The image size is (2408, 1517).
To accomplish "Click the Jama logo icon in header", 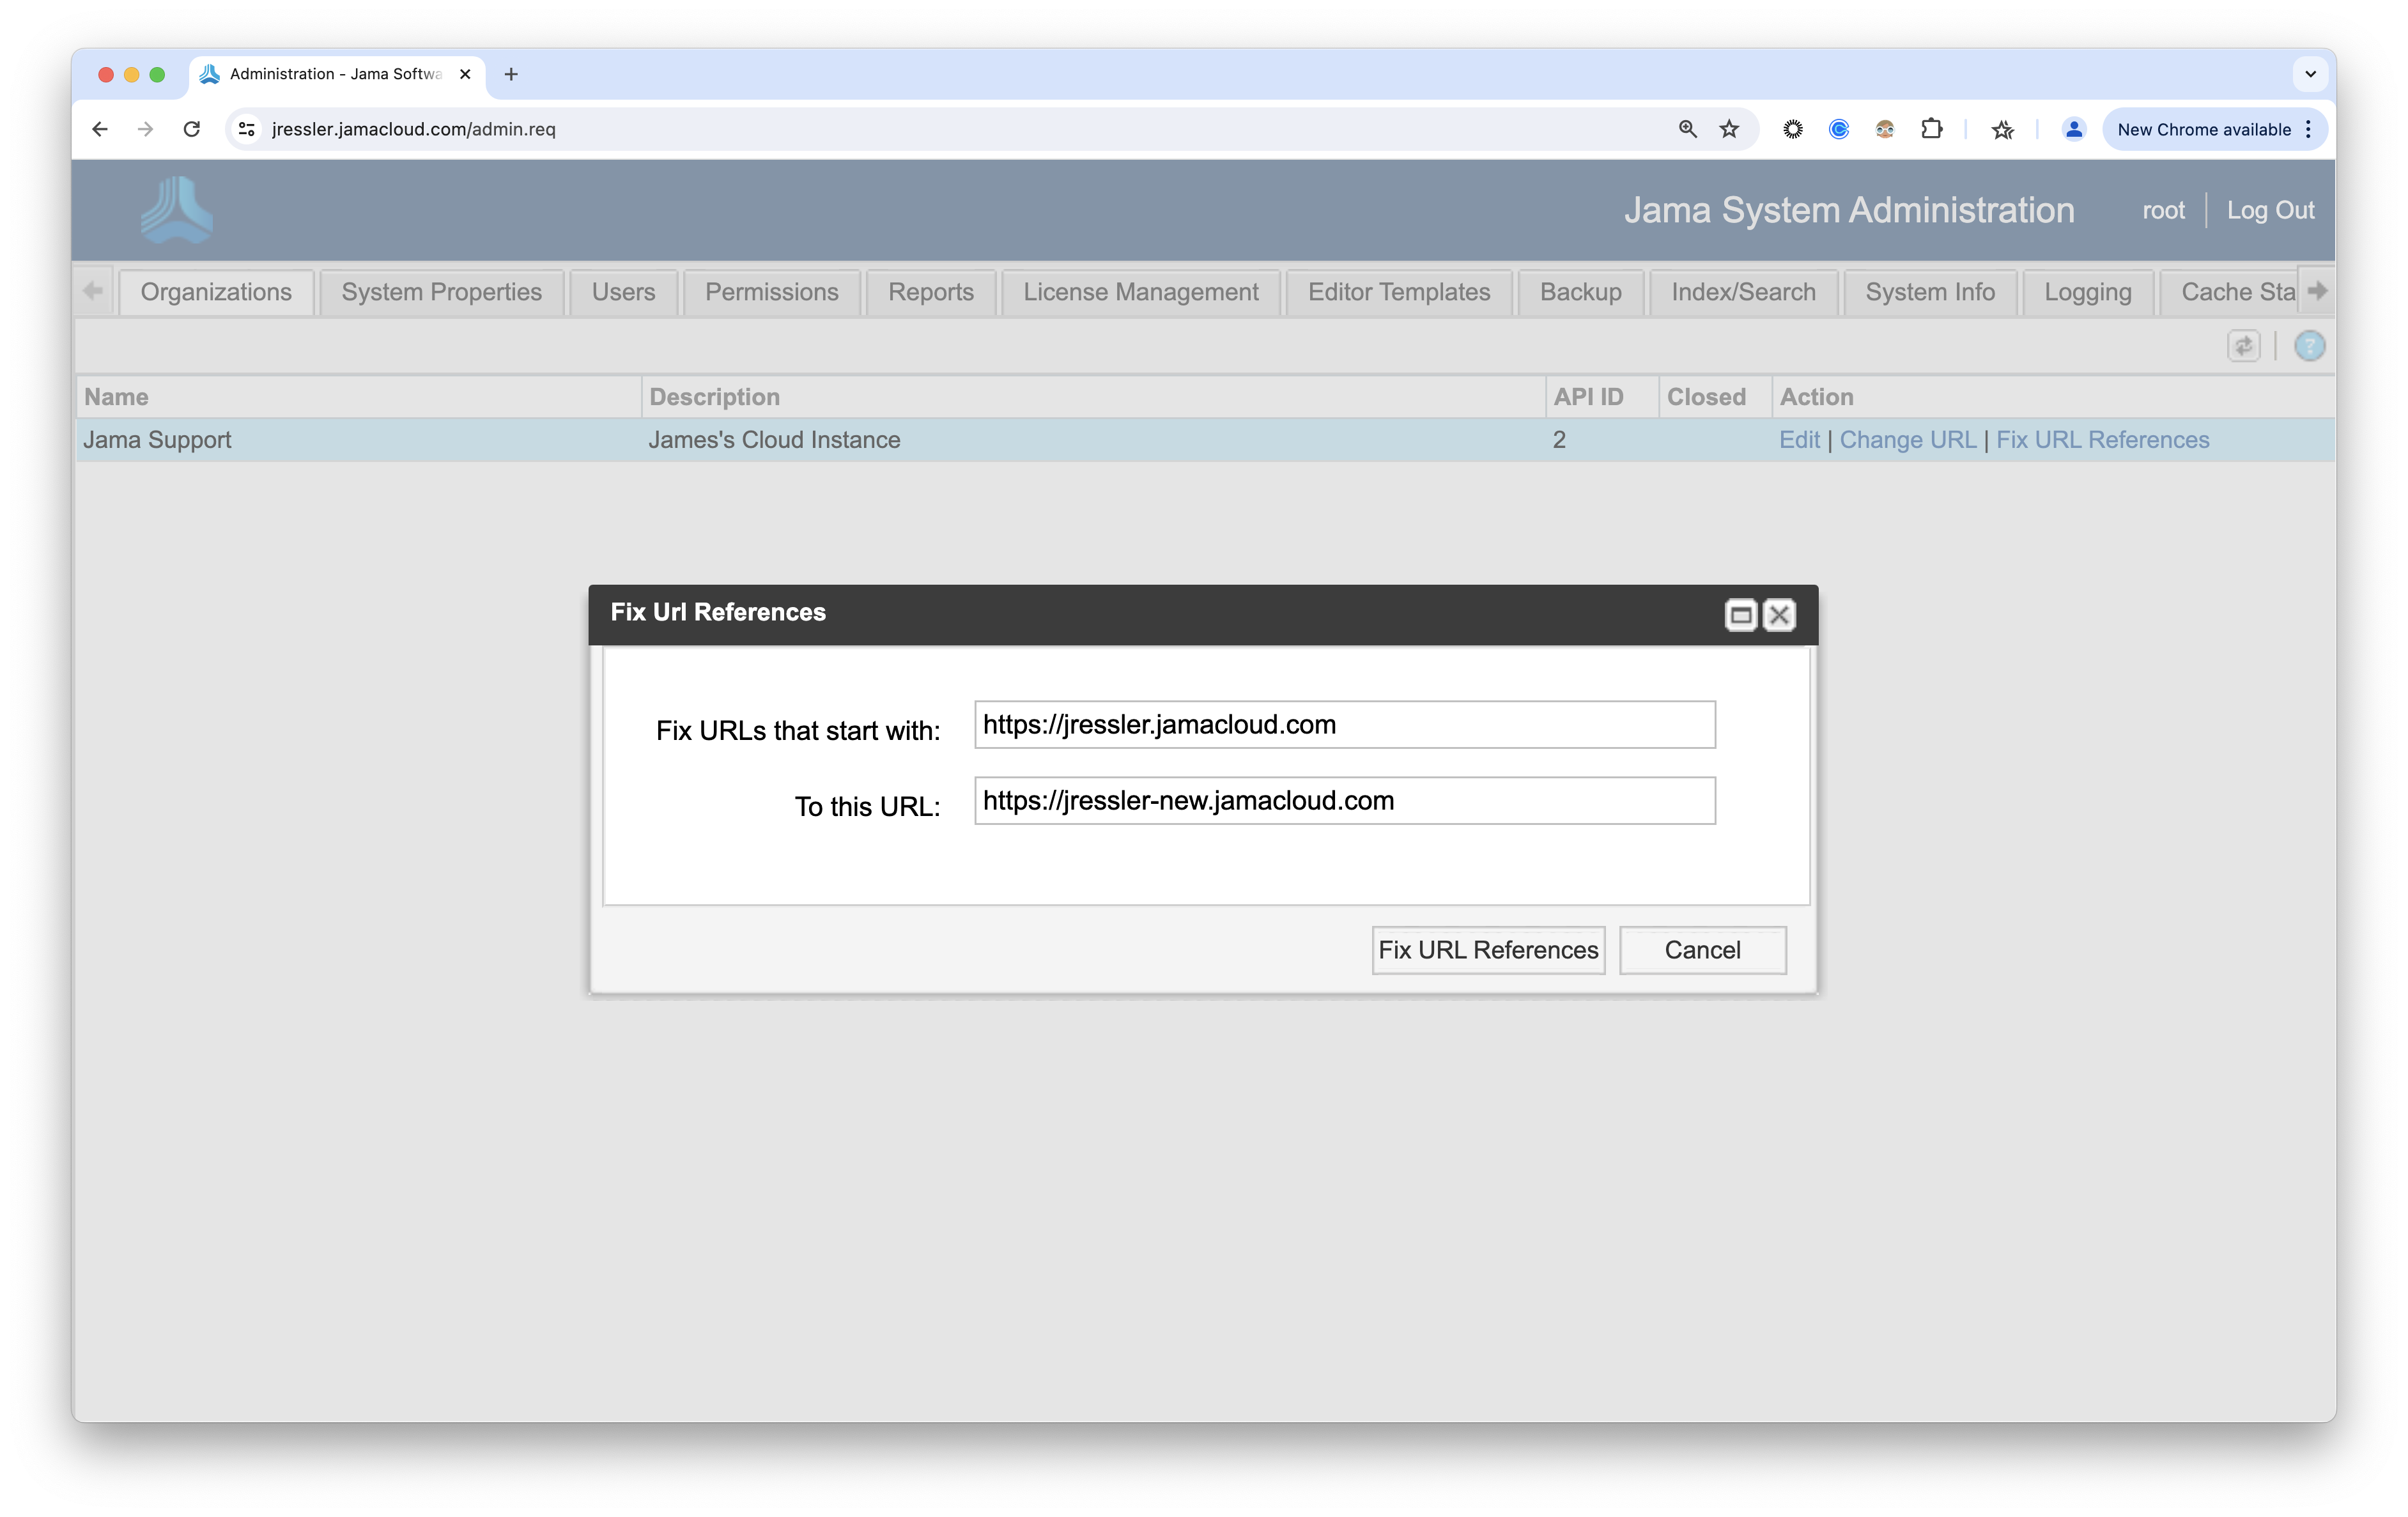I will tap(177, 210).
